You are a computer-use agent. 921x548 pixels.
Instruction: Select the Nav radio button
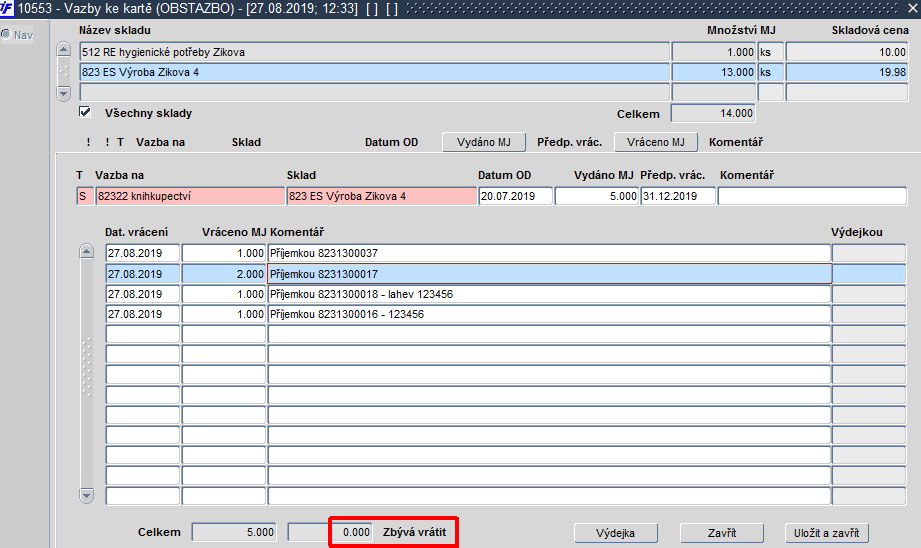point(7,35)
